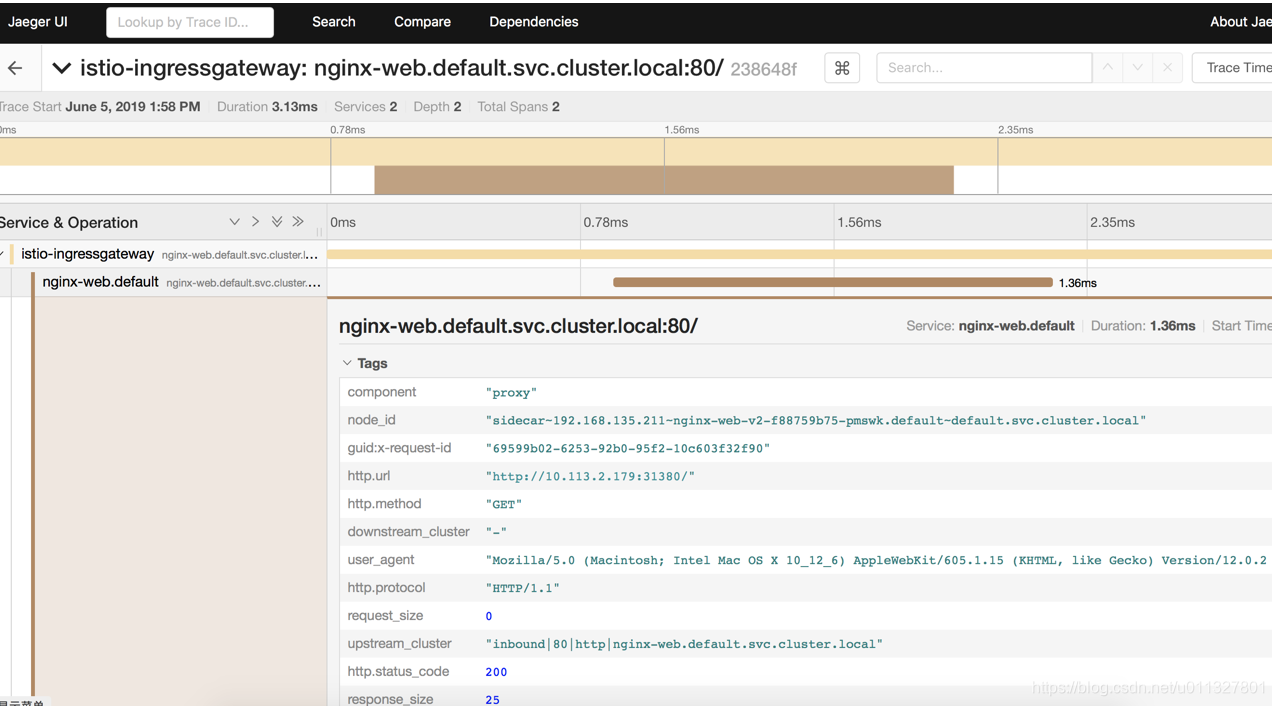Screen dimensions: 1274x706
Task: Click the guid:x-request-id tag value
Action: tap(628, 448)
